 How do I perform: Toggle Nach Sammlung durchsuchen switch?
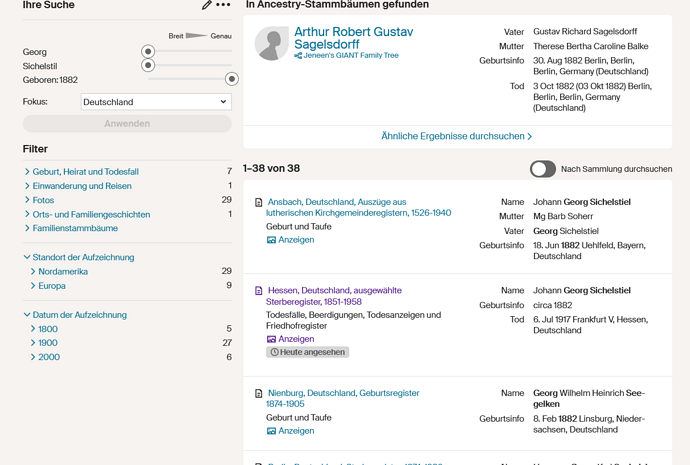[543, 169]
